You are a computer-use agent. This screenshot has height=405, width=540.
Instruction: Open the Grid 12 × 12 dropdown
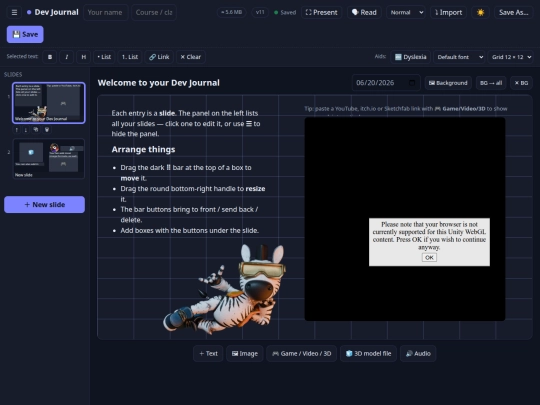point(511,57)
